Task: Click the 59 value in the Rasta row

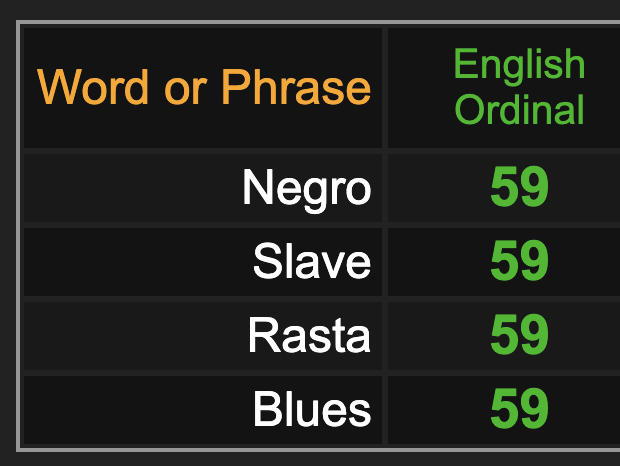Action: [519, 335]
